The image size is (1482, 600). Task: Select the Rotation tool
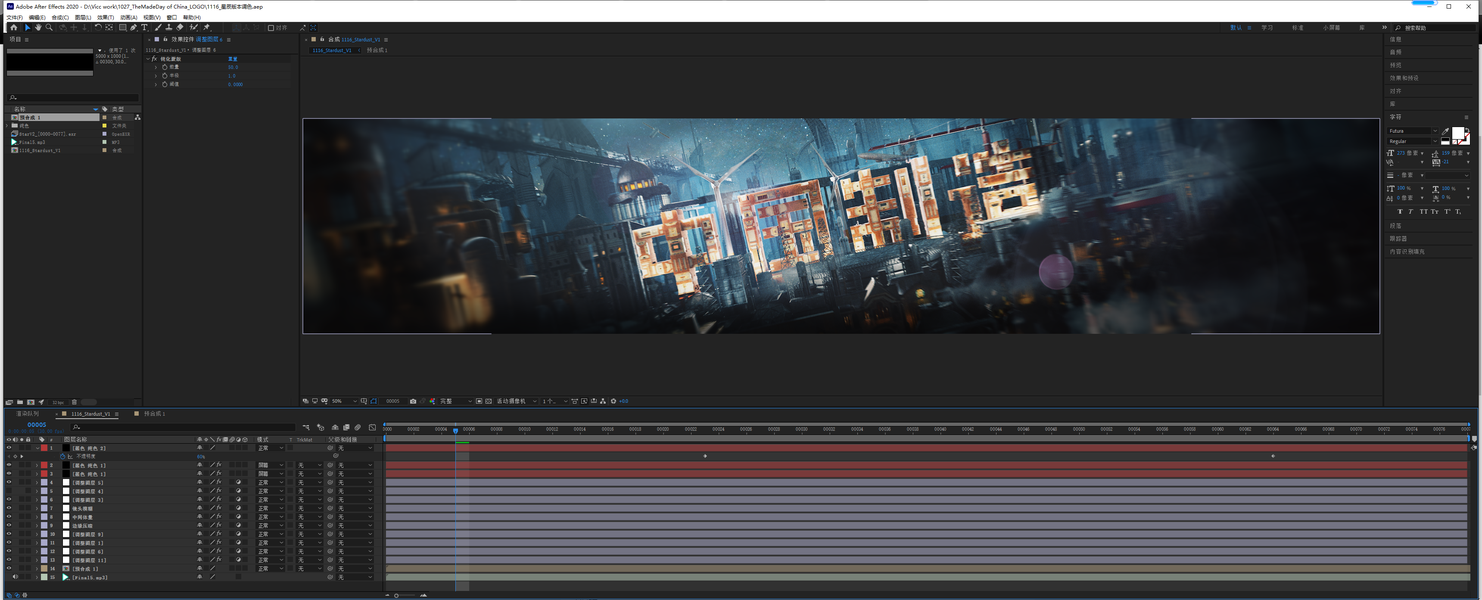coord(98,28)
